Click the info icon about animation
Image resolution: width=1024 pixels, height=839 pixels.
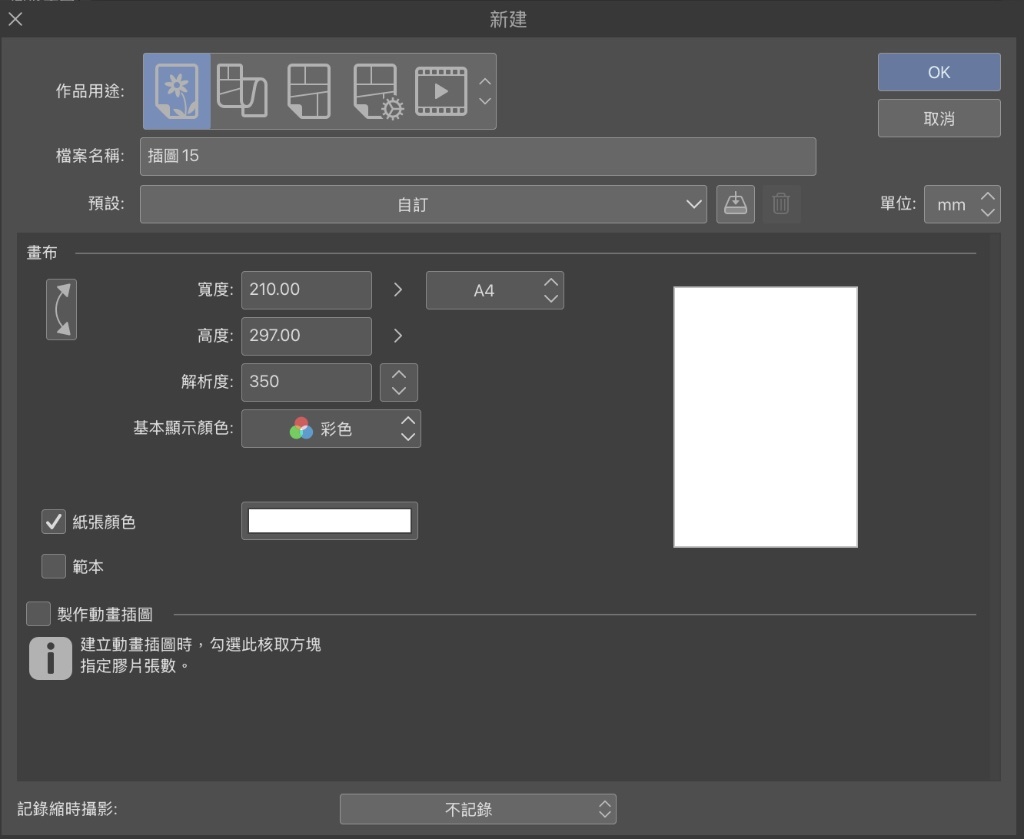tap(50, 658)
